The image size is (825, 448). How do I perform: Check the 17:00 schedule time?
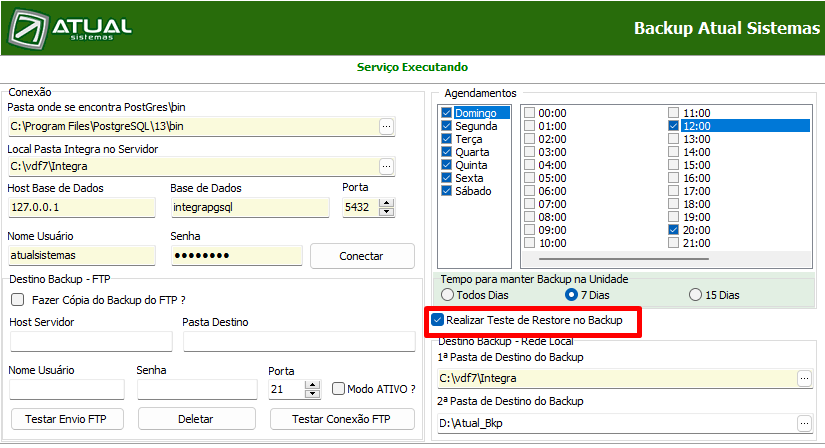coord(673,191)
